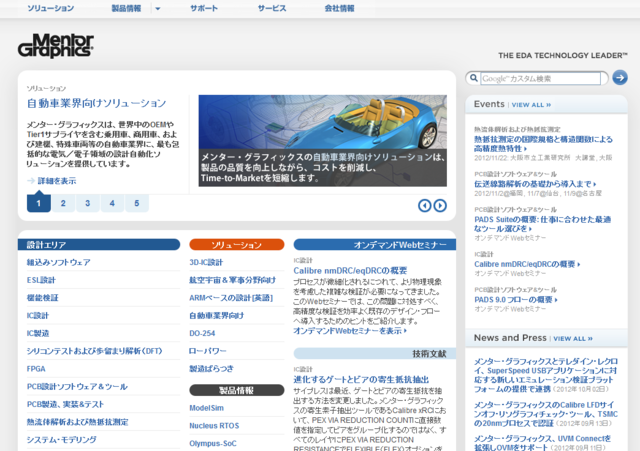Screen dimensions: 640x451
Task: Open the 製造ばらつき link
Action: [211, 369]
